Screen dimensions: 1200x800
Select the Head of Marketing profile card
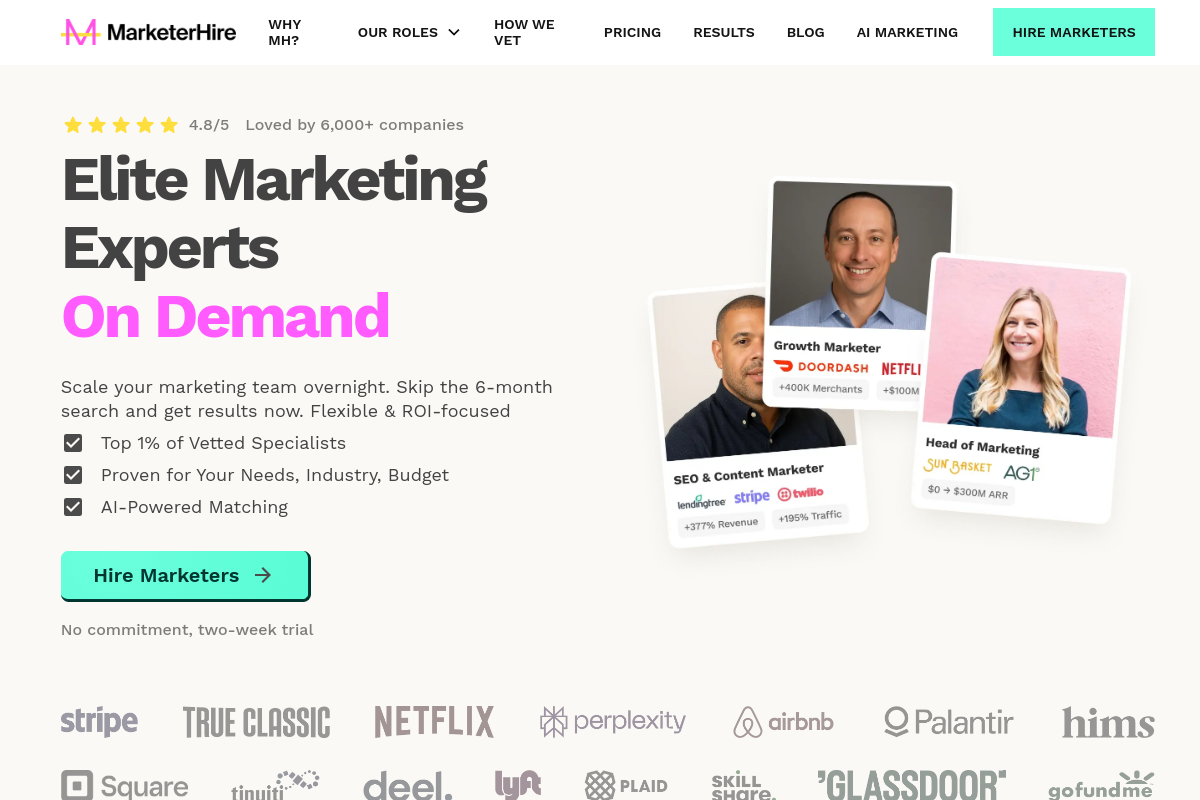click(x=1021, y=388)
